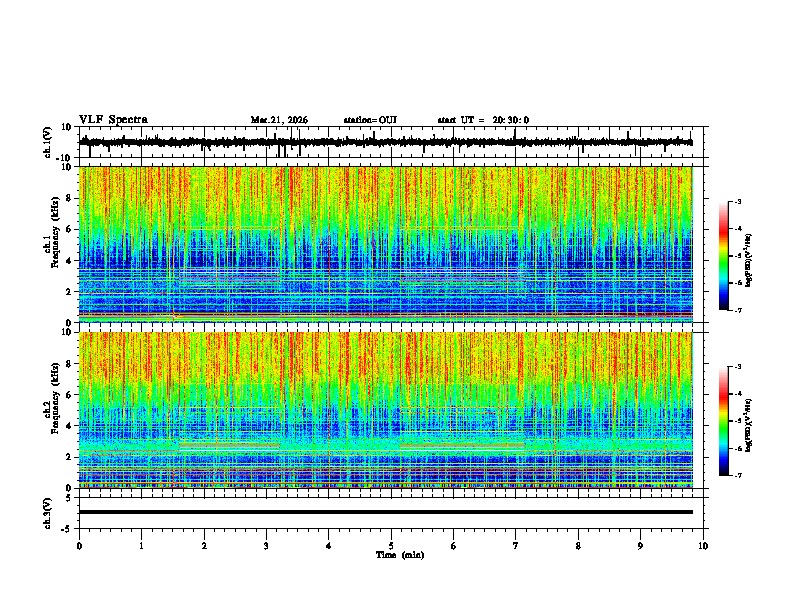Click the ch.2 spectrogram color scale bar

(x=724, y=421)
